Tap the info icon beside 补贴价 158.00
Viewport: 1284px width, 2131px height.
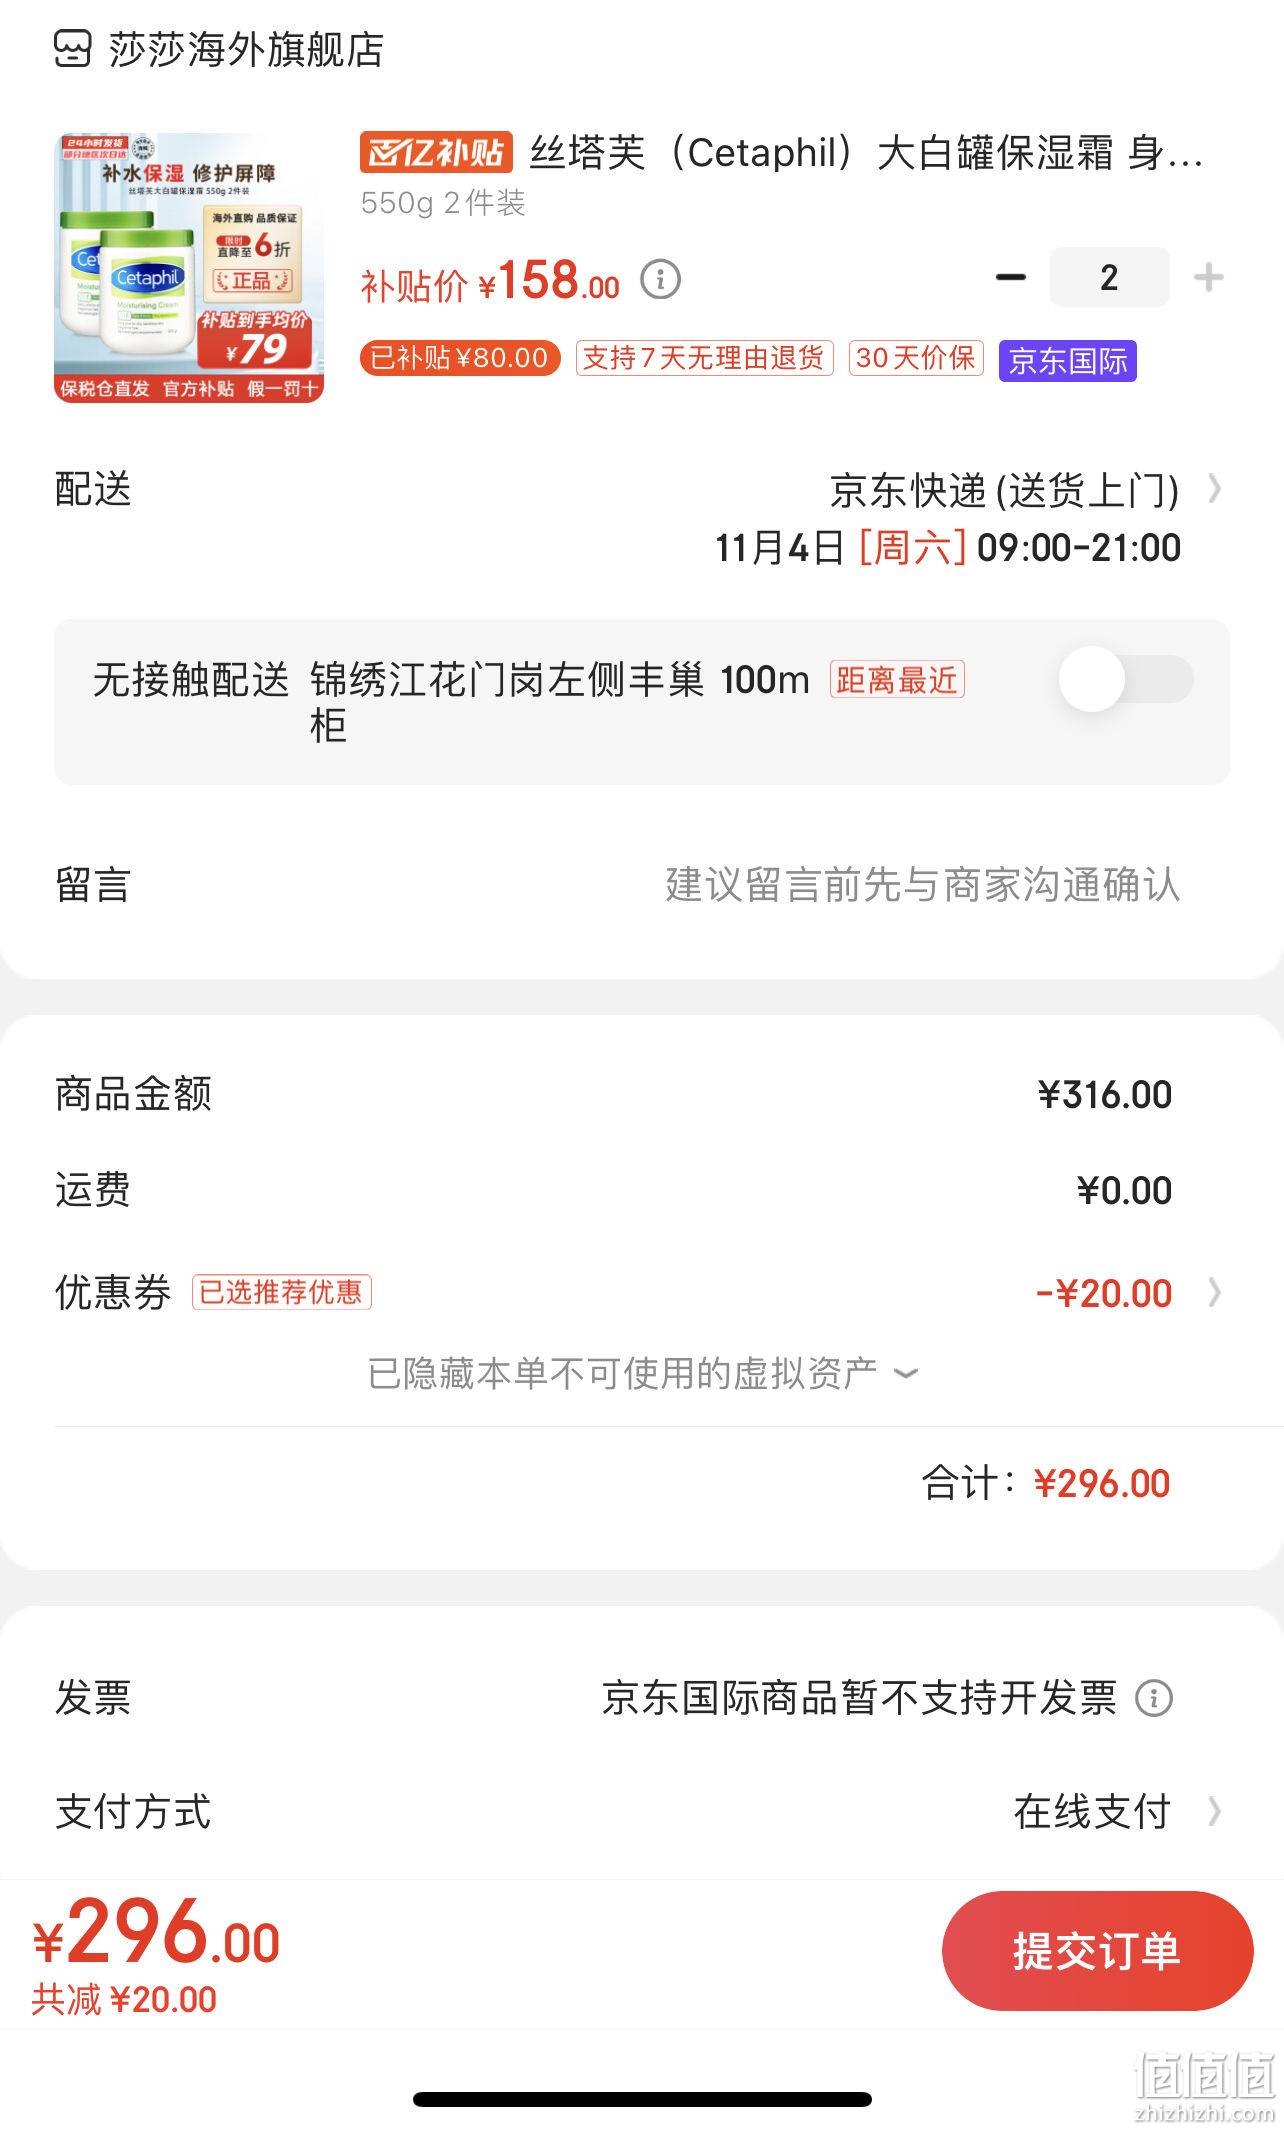pos(660,279)
